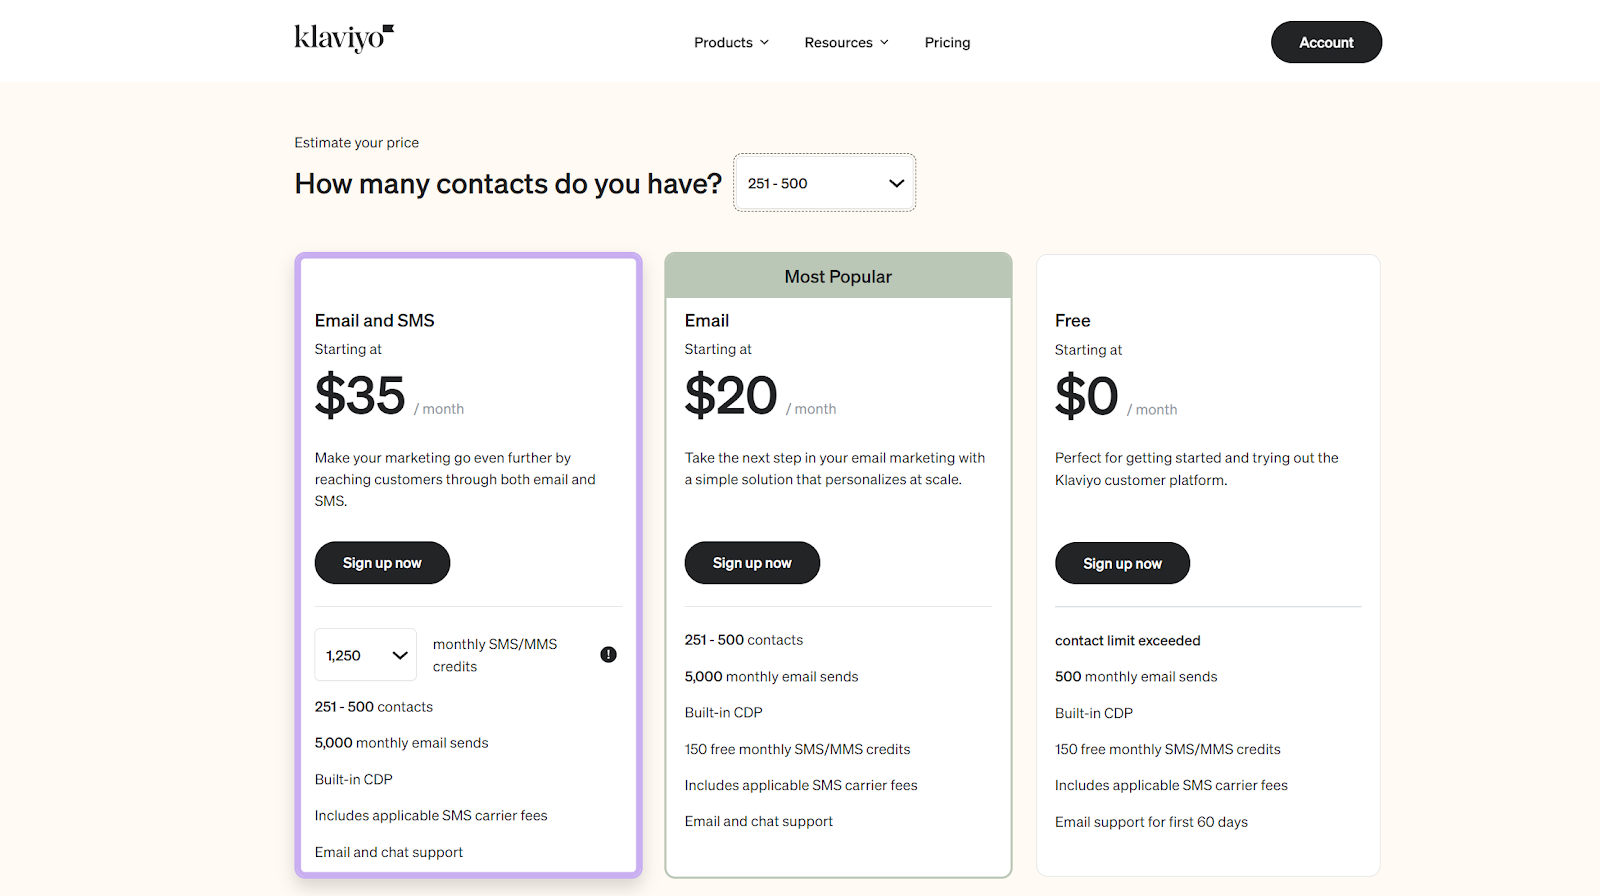Open the Products menu
The height and width of the screenshot is (896, 1600).
(723, 42)
